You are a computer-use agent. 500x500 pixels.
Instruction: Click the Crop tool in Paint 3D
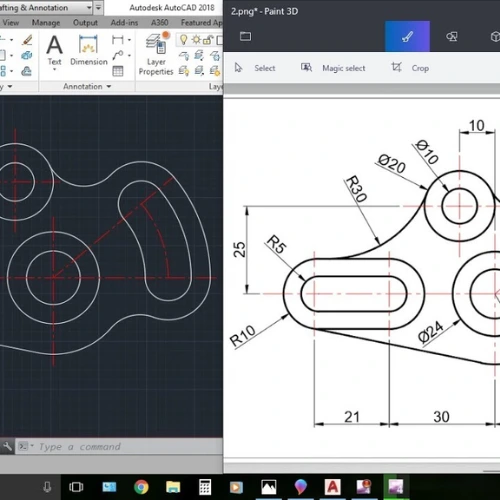(410, 68)
